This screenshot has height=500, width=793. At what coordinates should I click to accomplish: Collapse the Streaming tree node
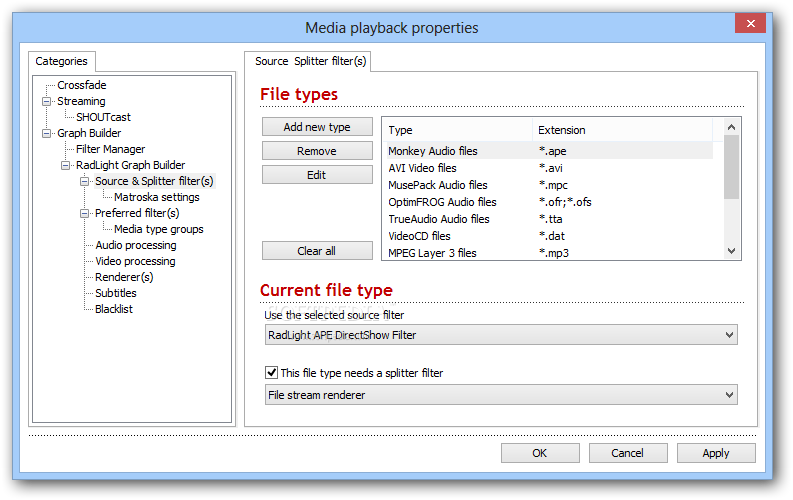coord(47,101)
